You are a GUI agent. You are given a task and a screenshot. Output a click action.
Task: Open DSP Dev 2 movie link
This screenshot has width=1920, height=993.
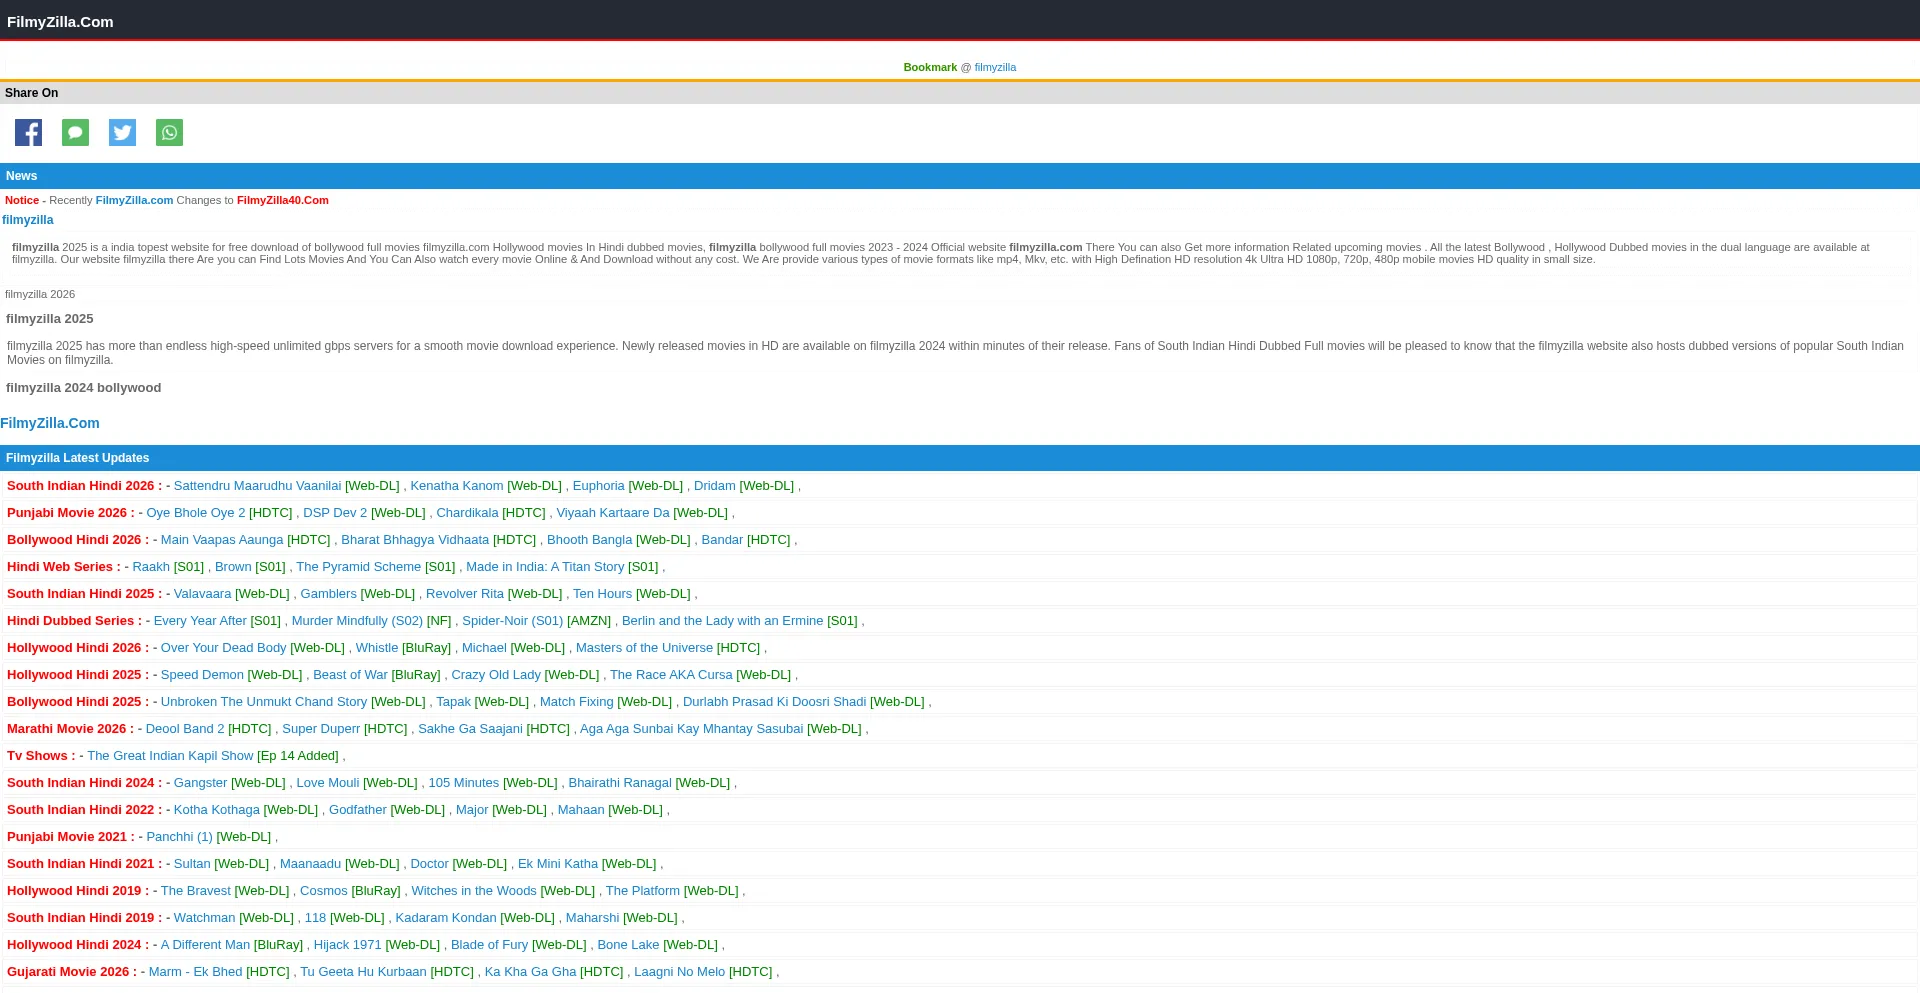[335, 513]
